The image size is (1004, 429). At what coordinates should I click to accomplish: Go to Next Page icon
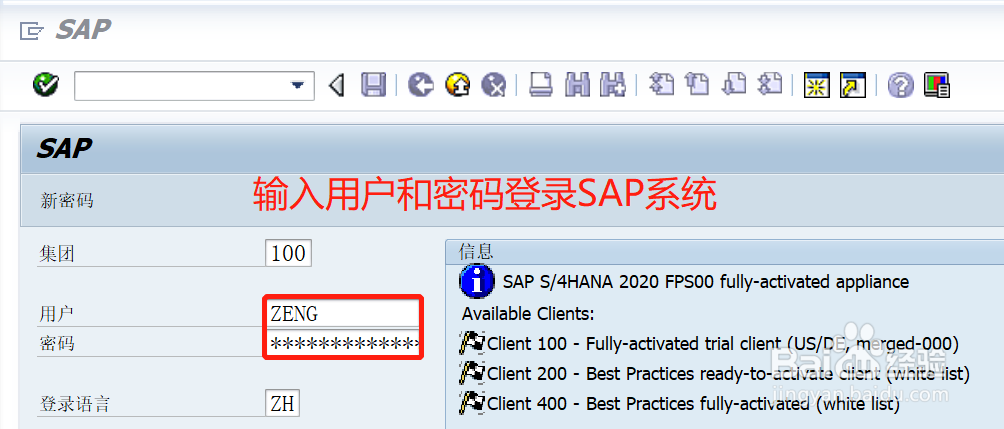pyautogui.click(x=734, y=85)
